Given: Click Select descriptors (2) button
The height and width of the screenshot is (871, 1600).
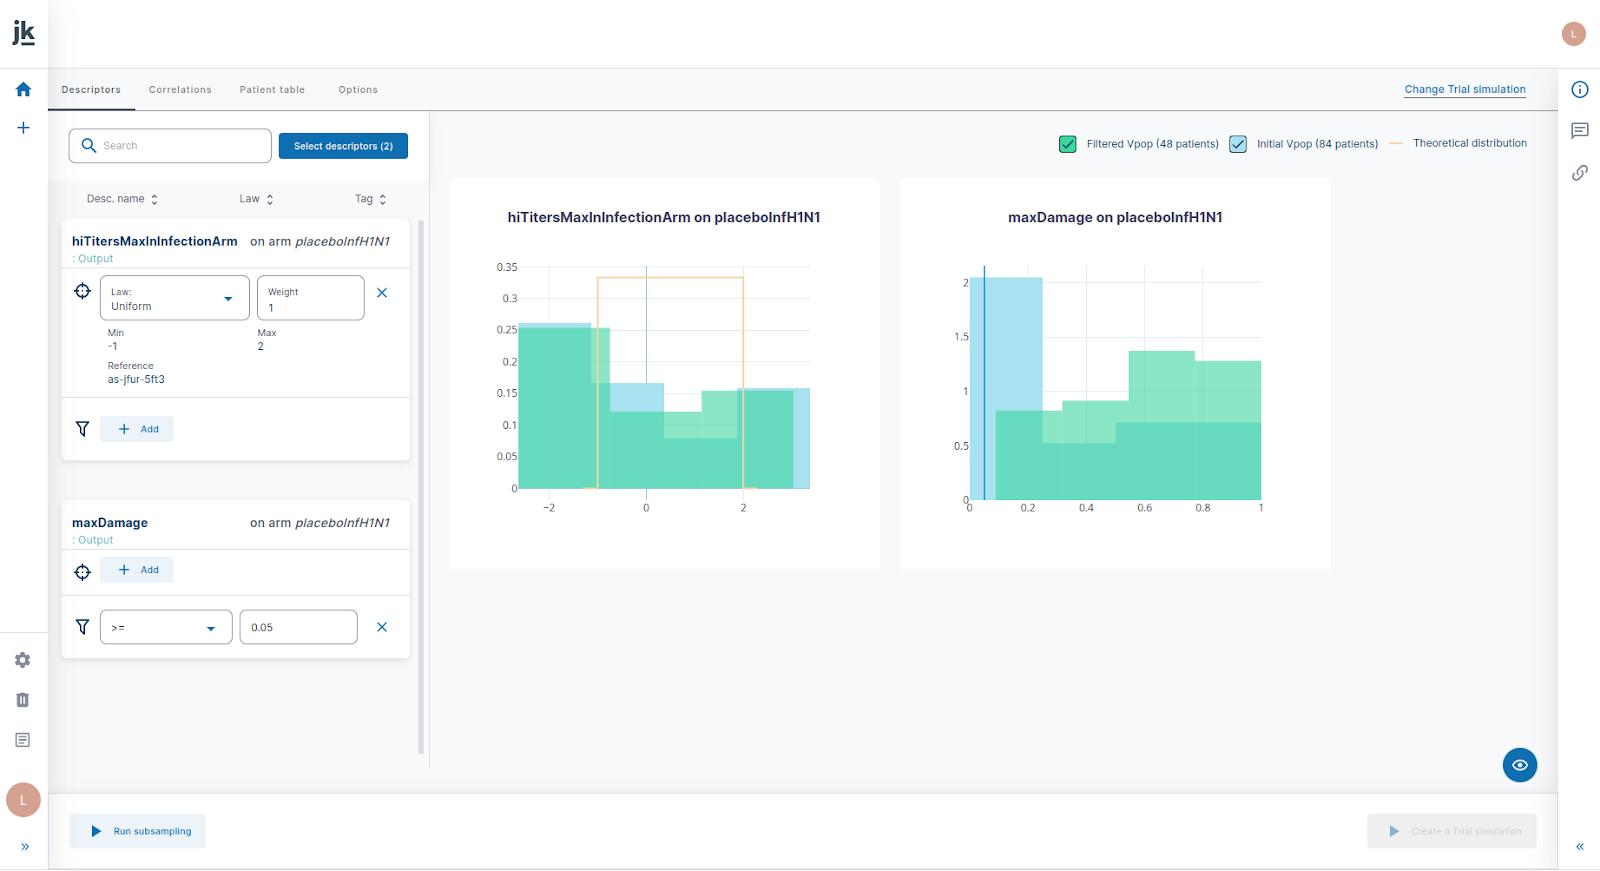Looking at the screenshot, I should pyautogui.click(x=343, y=146).
